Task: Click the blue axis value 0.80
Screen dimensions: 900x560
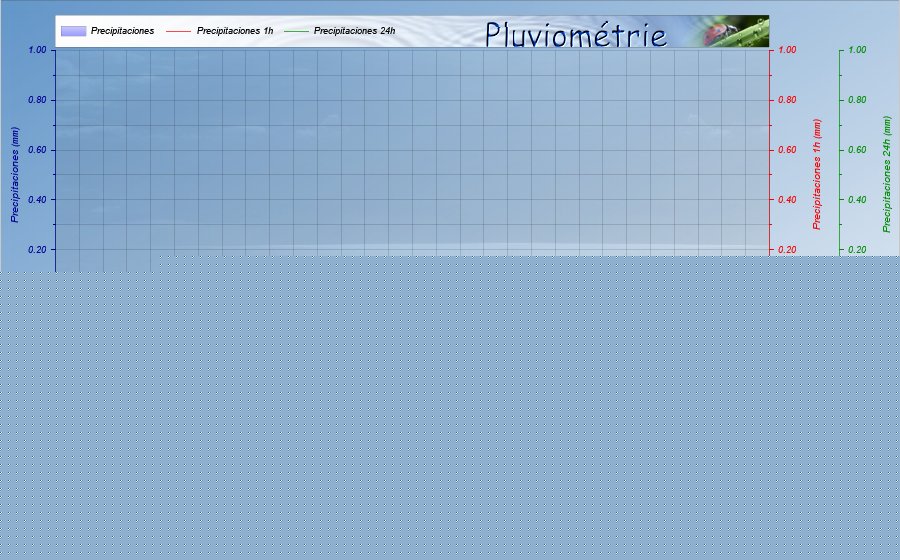Action: (37, 100)
